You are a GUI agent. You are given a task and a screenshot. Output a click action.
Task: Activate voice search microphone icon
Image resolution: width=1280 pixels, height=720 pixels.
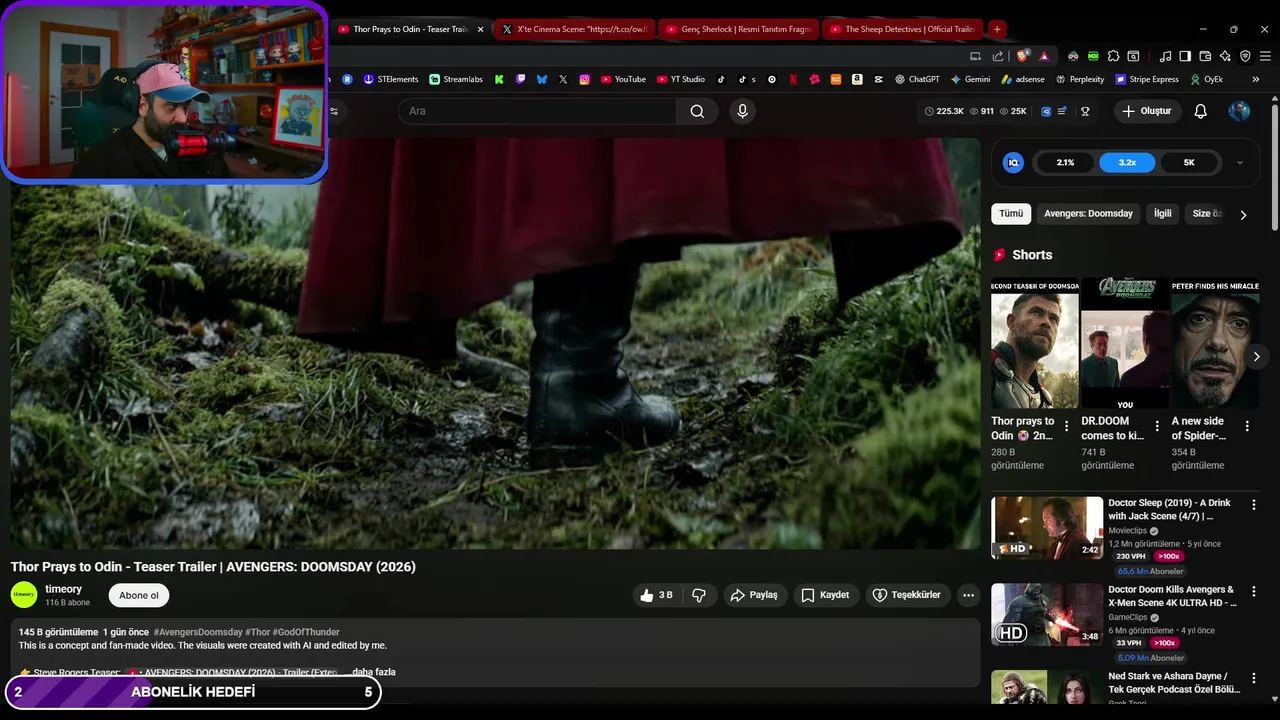coord(742,111)
